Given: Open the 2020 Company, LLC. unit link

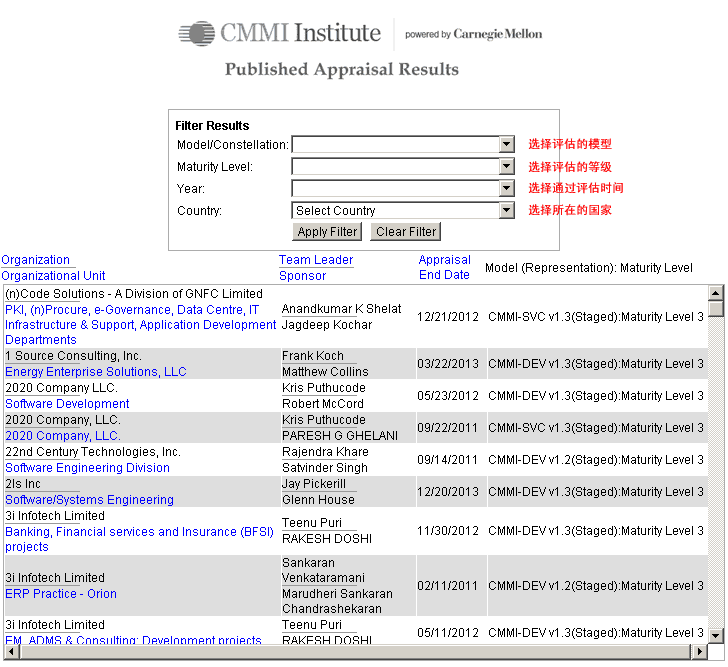Looking at the screenshot, I should point(63,436).
